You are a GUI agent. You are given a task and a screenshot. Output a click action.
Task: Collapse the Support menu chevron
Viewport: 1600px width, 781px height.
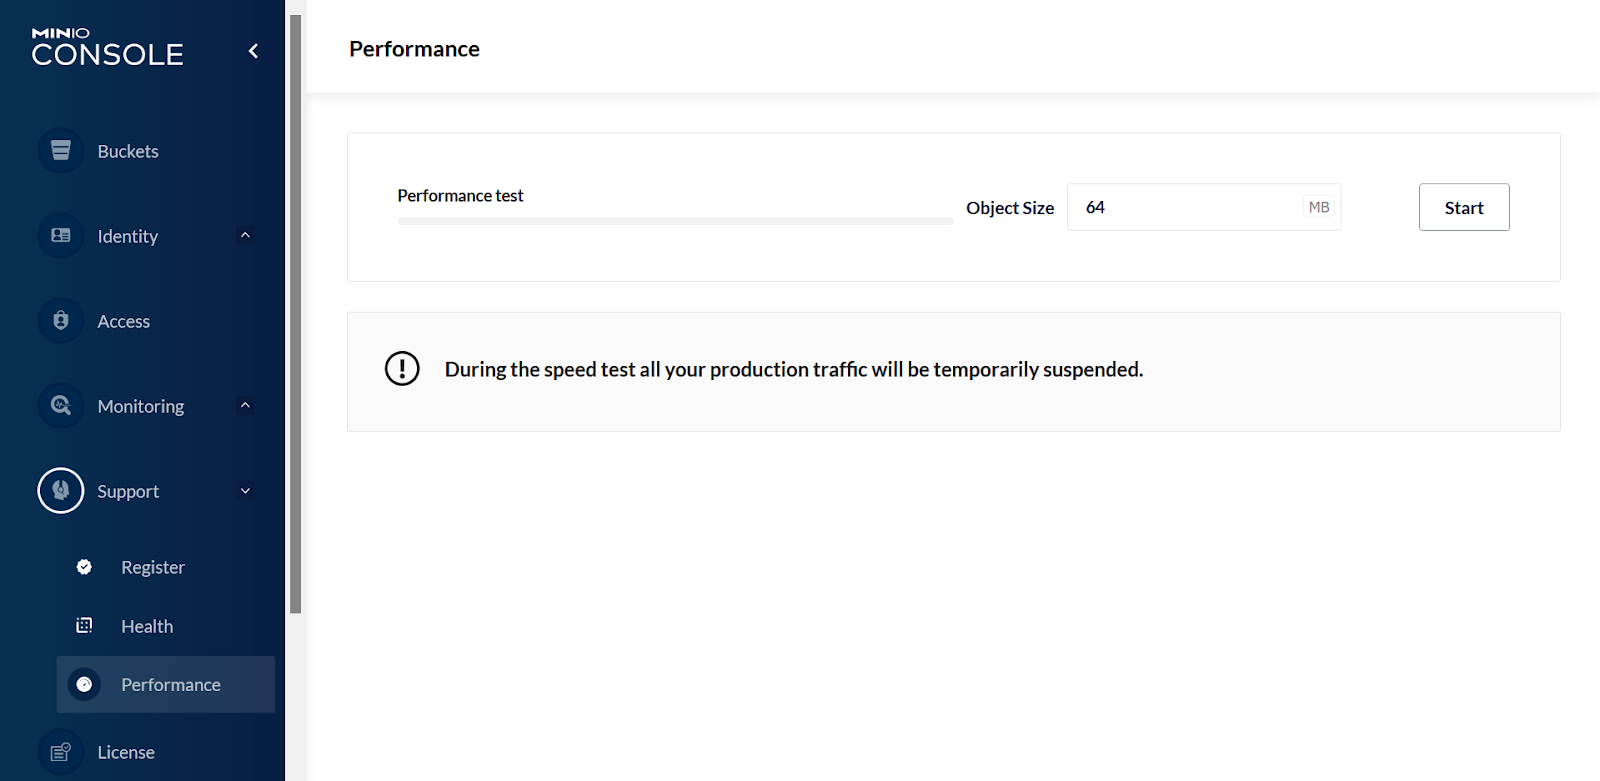[x=245, y=491]
